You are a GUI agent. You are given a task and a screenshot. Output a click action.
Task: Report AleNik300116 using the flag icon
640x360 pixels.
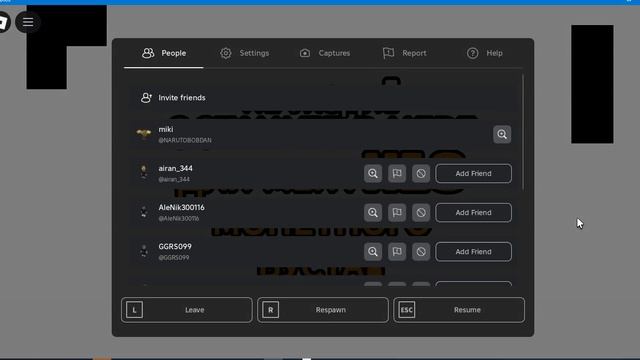pos(397,213)
